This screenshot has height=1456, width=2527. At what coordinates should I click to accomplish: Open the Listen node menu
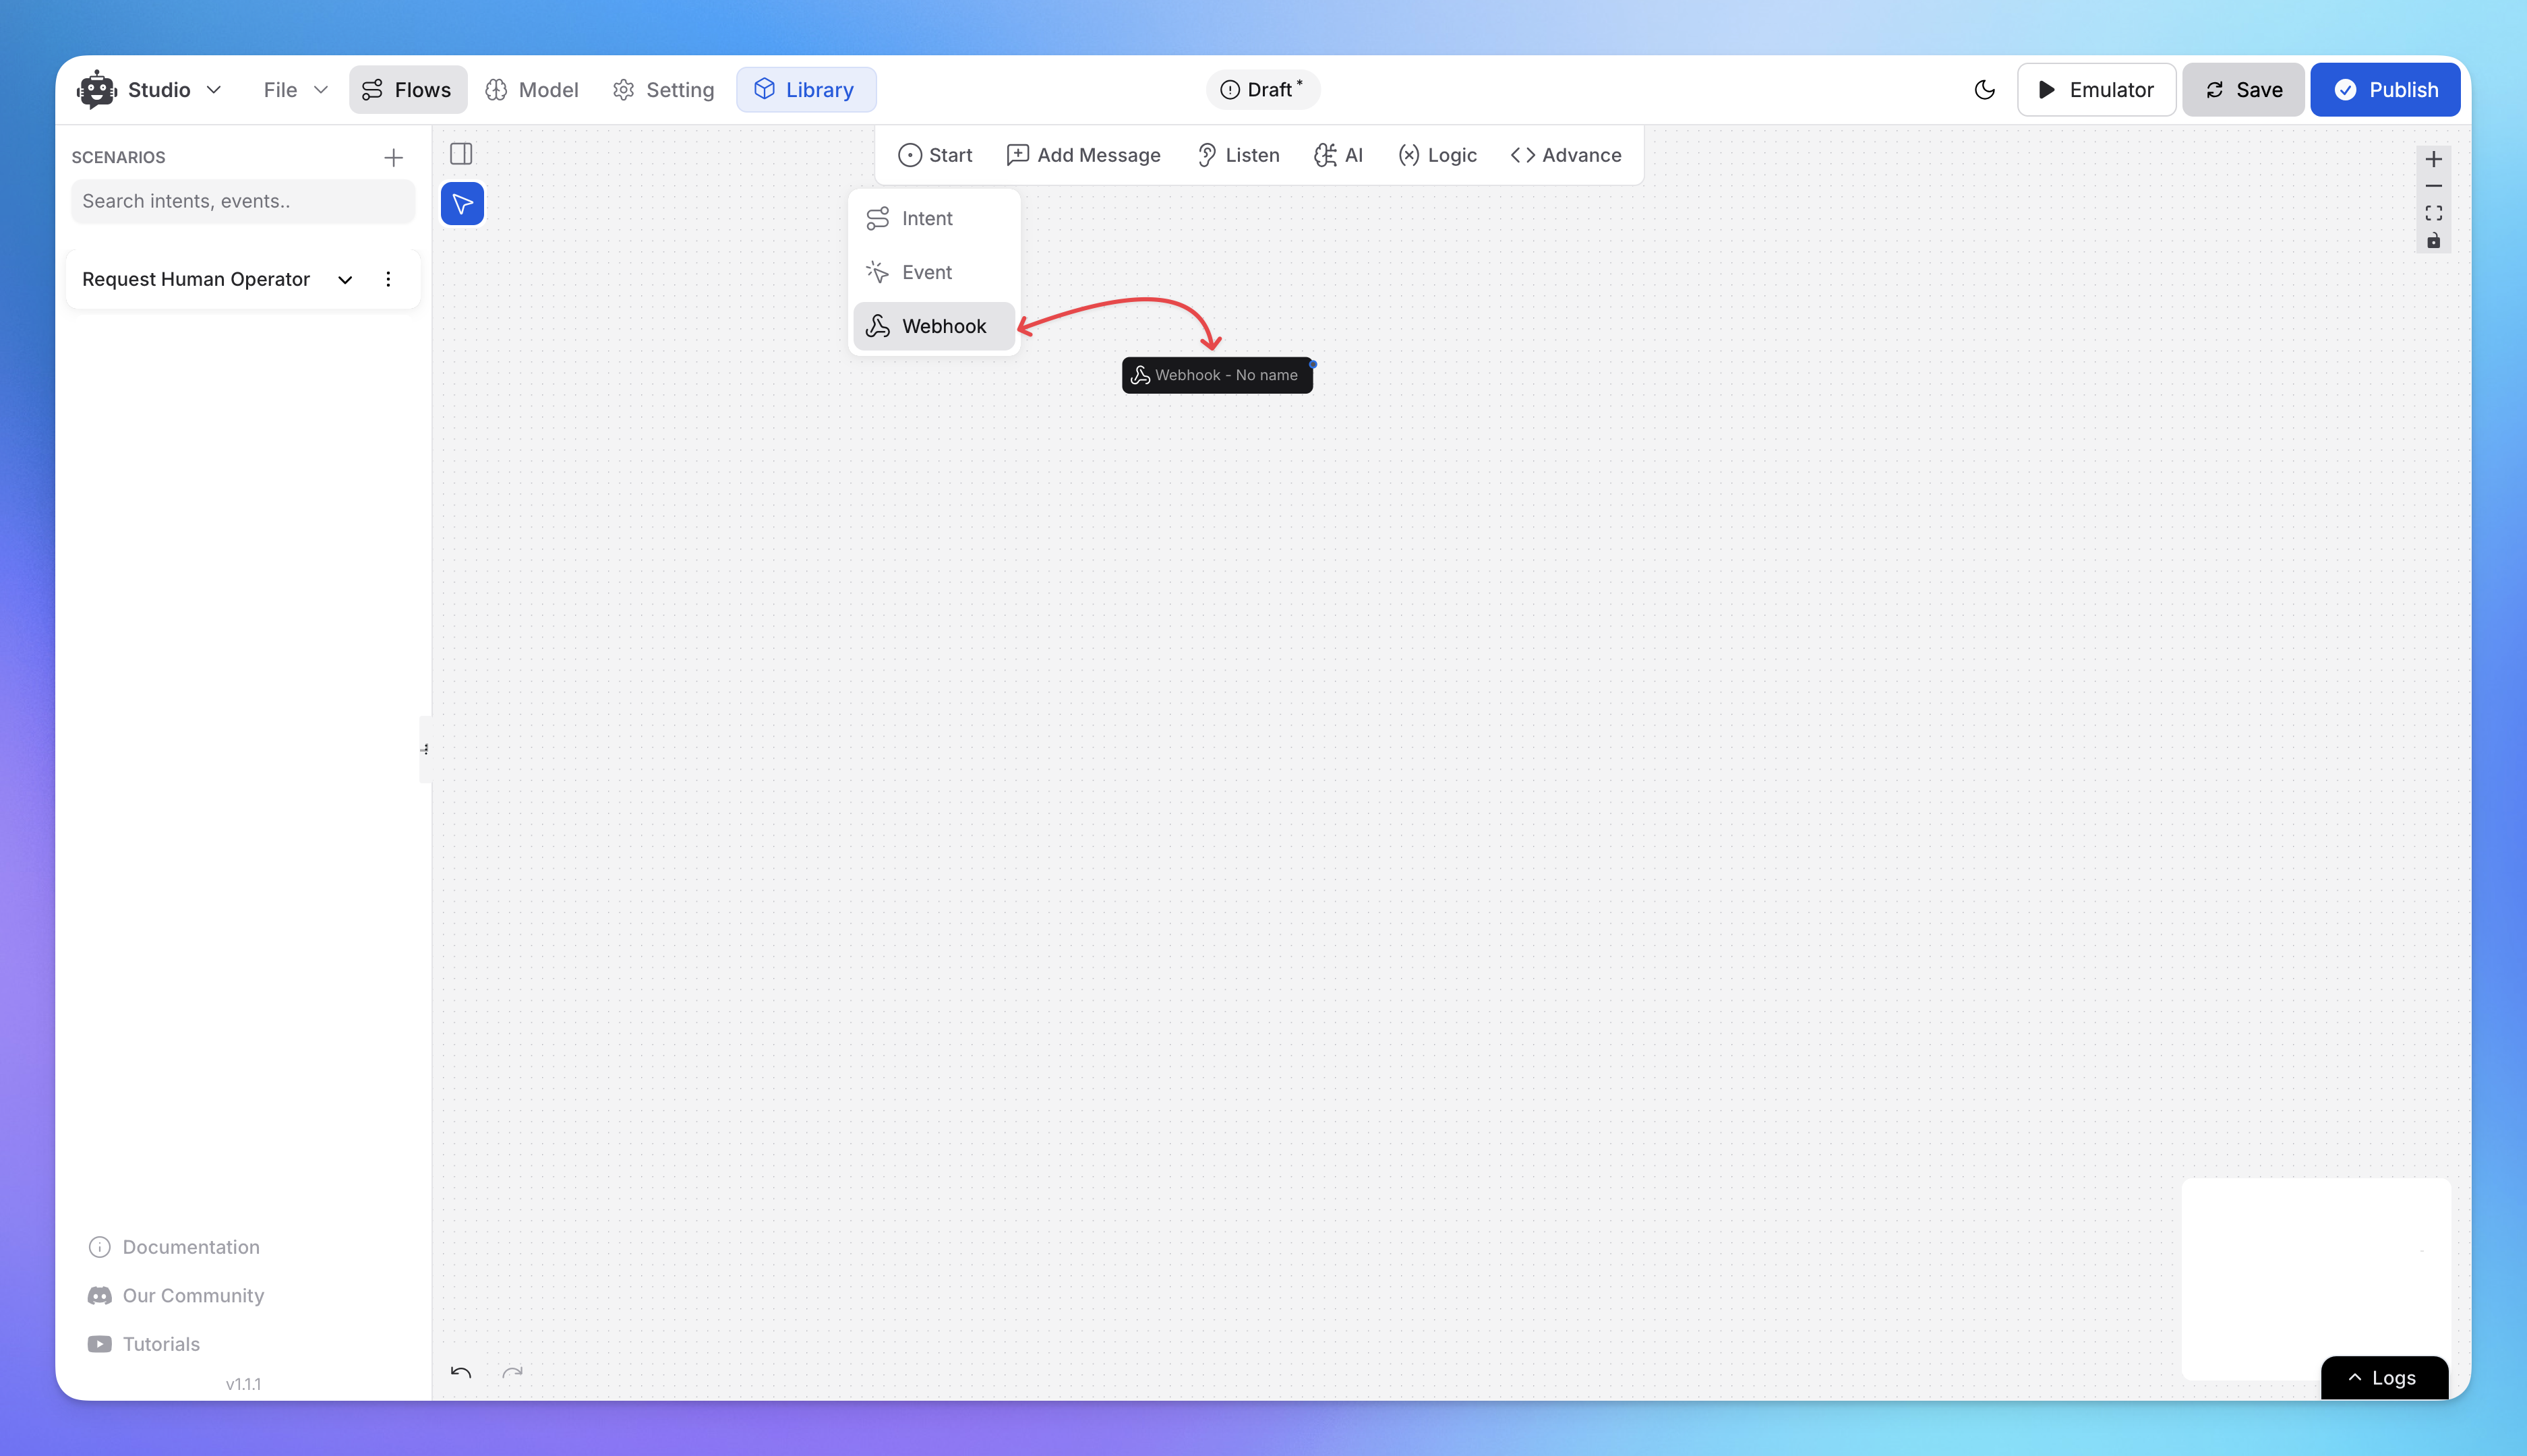coord(1238,155)
